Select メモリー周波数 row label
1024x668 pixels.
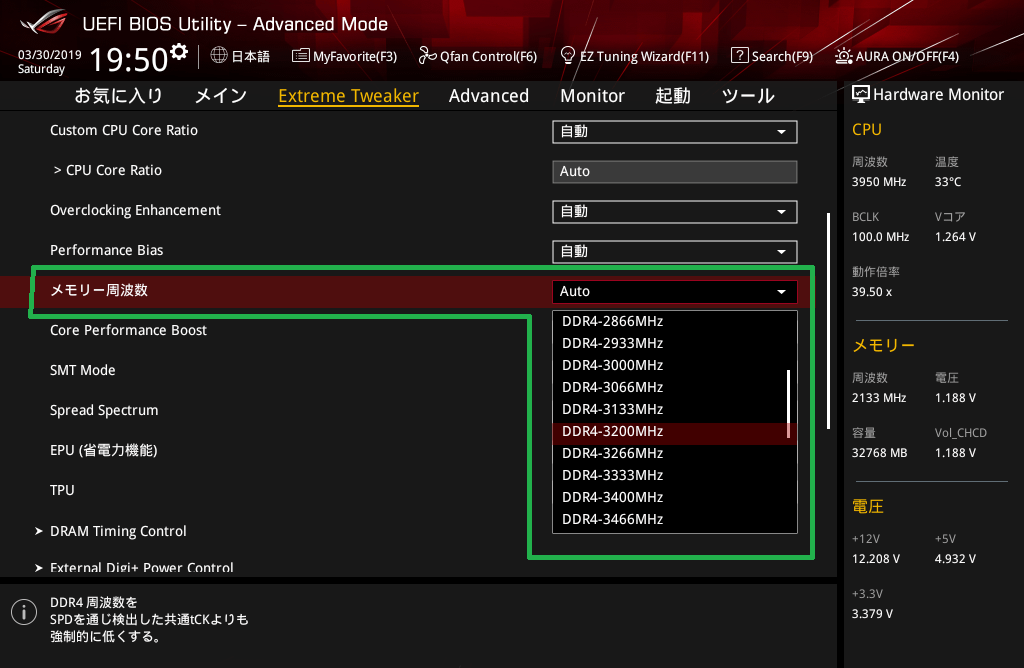pyautogui.click(x=99, y=290)
